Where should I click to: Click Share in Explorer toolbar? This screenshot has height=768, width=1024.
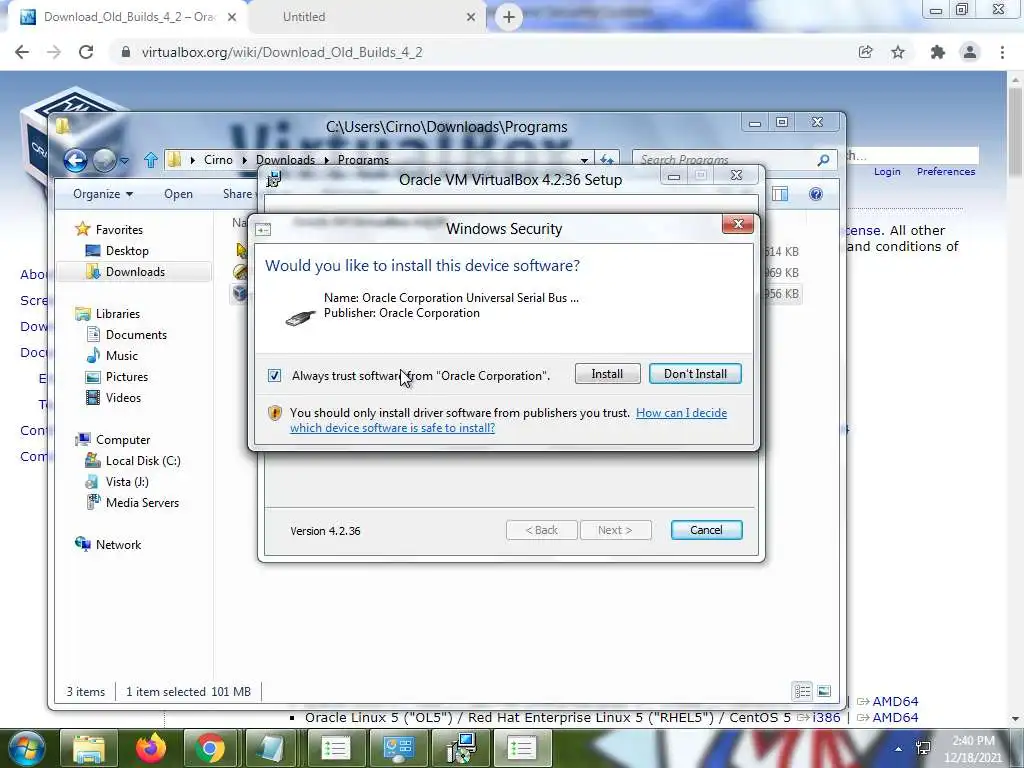point(237,194)
